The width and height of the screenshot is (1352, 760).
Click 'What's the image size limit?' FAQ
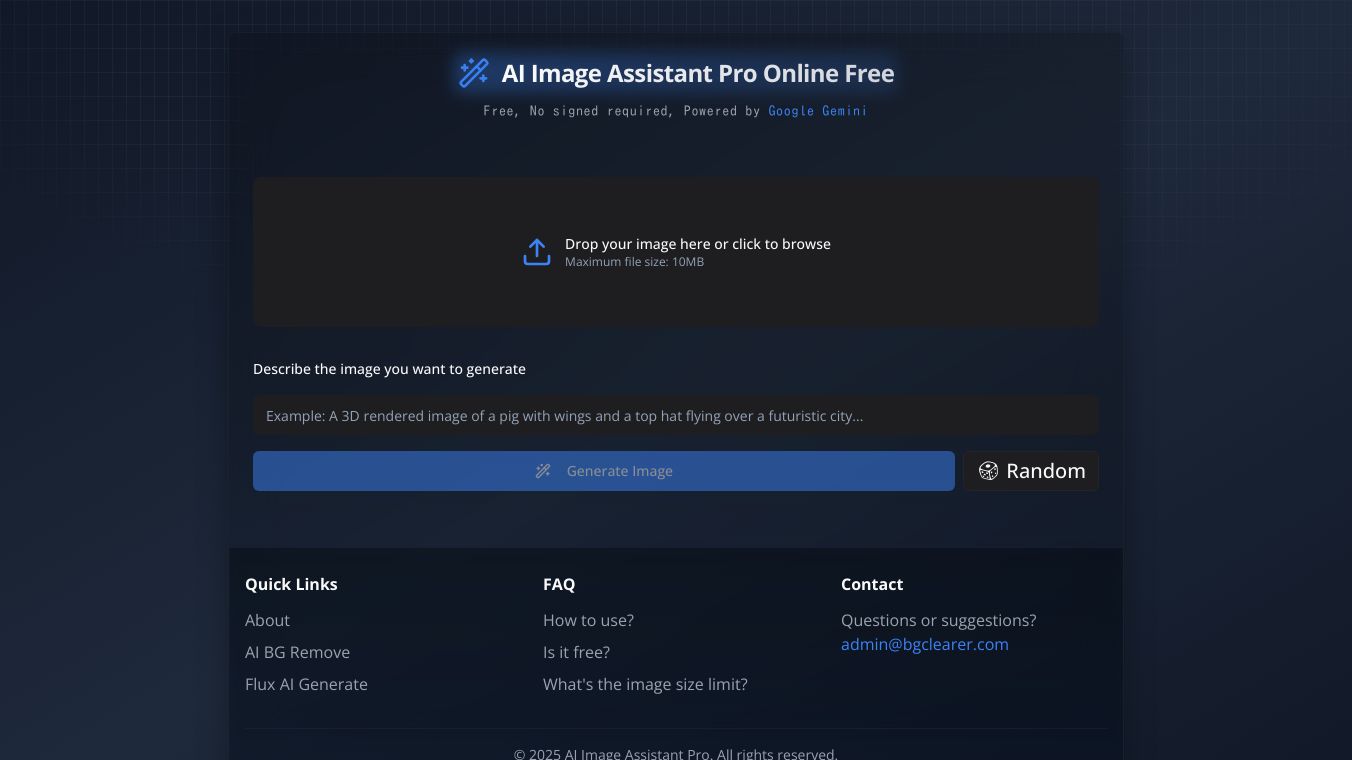tap(645, 684)
